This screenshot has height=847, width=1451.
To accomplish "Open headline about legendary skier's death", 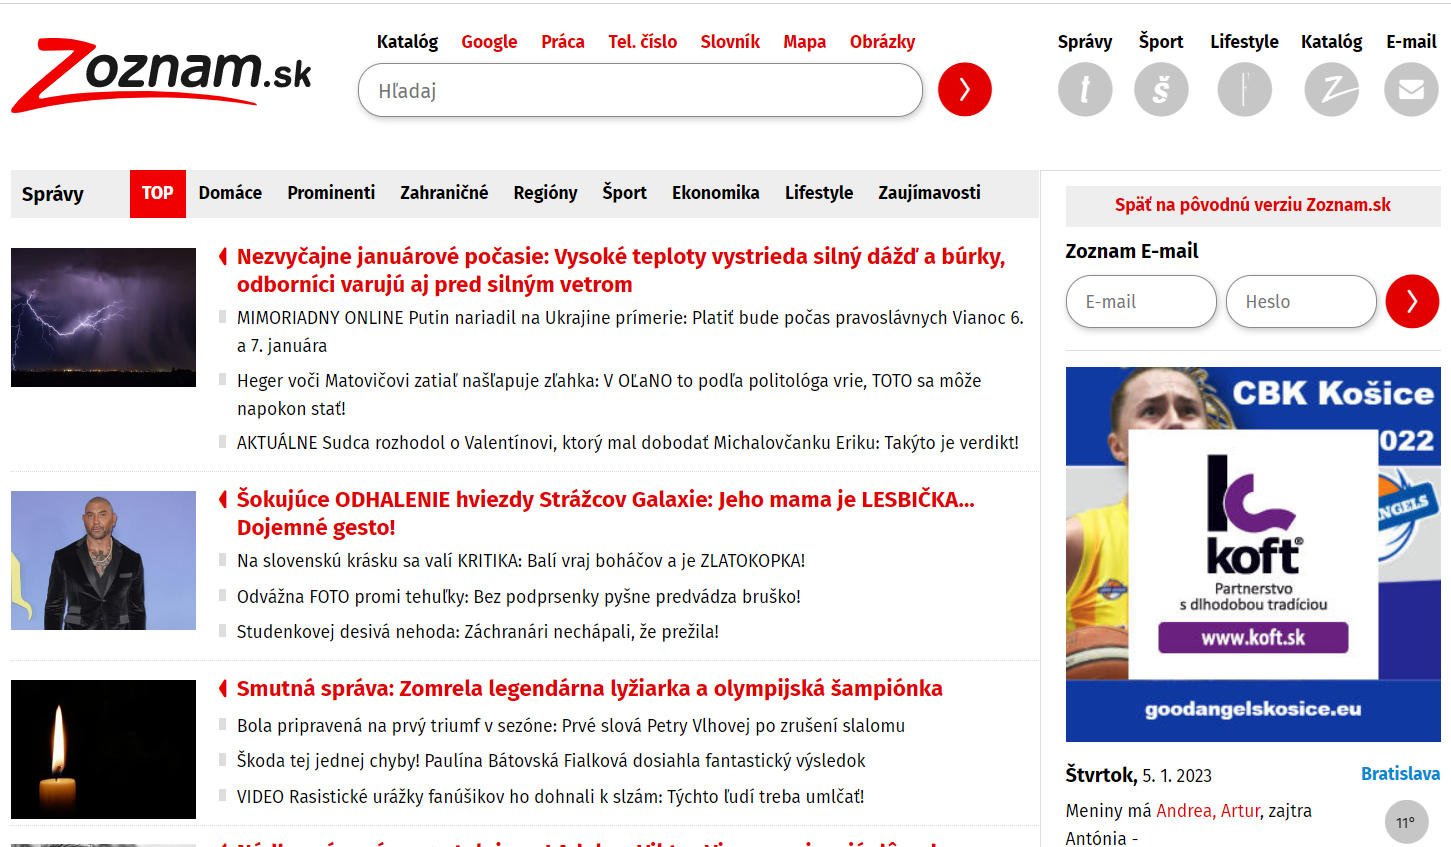I will 589,689.
